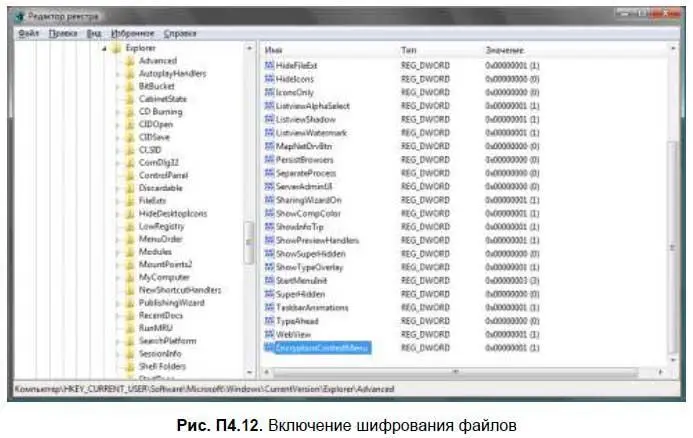The height and width of the screenshot is (438, 693).
Task: Click the SharingWizardOn value icon
Action: click(269, 200)
